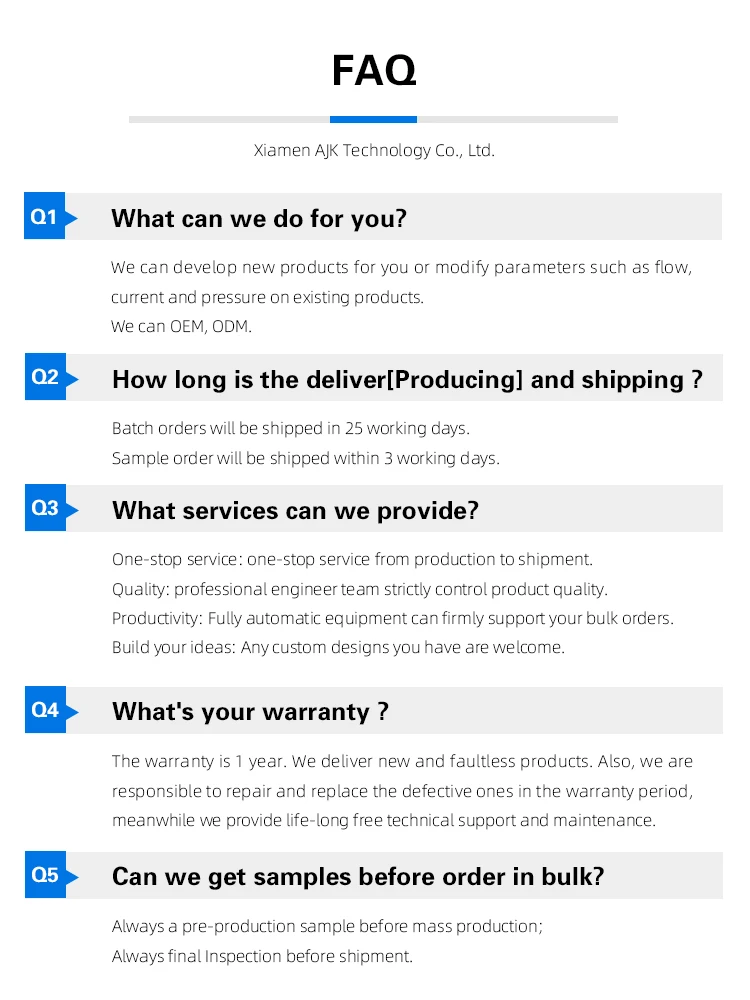Click the "We can OEM, ODM." line
Viewport: 750px width, 1000px height.
(x=181, y=326)
